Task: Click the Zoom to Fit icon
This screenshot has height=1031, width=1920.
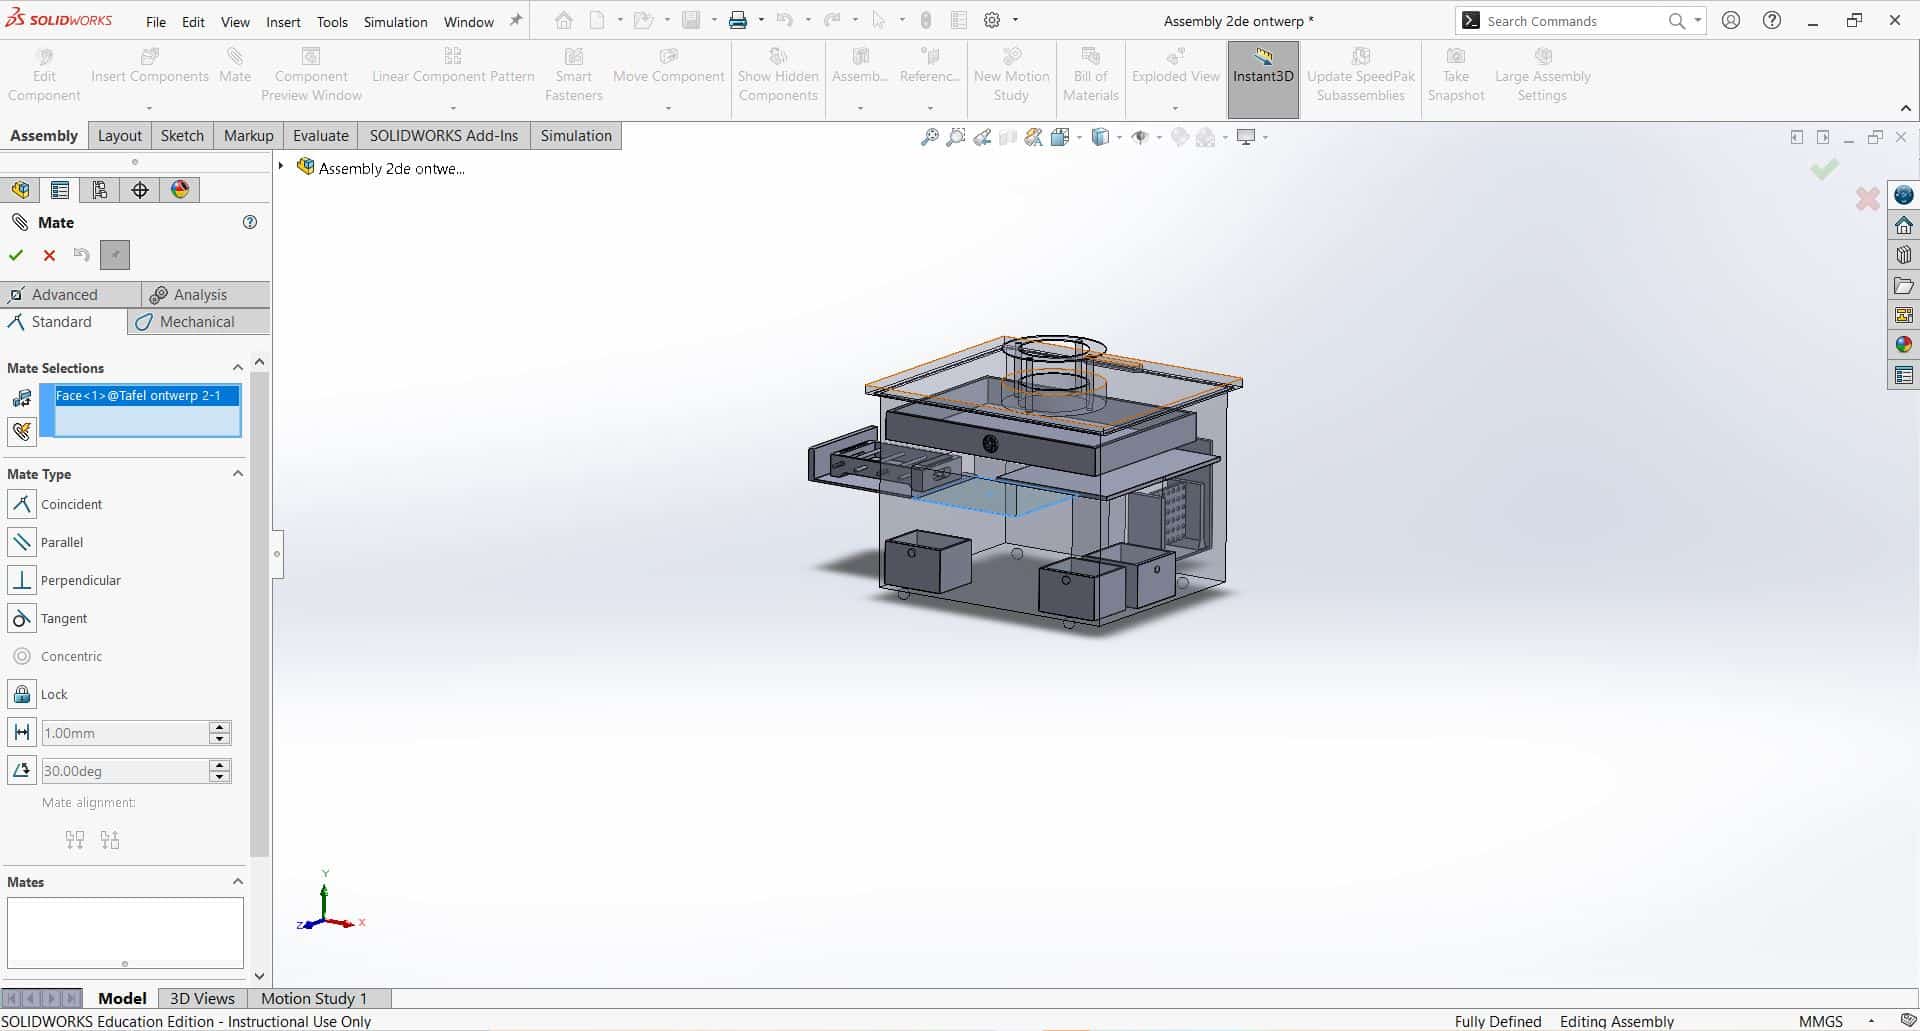Action: point(930,137)
